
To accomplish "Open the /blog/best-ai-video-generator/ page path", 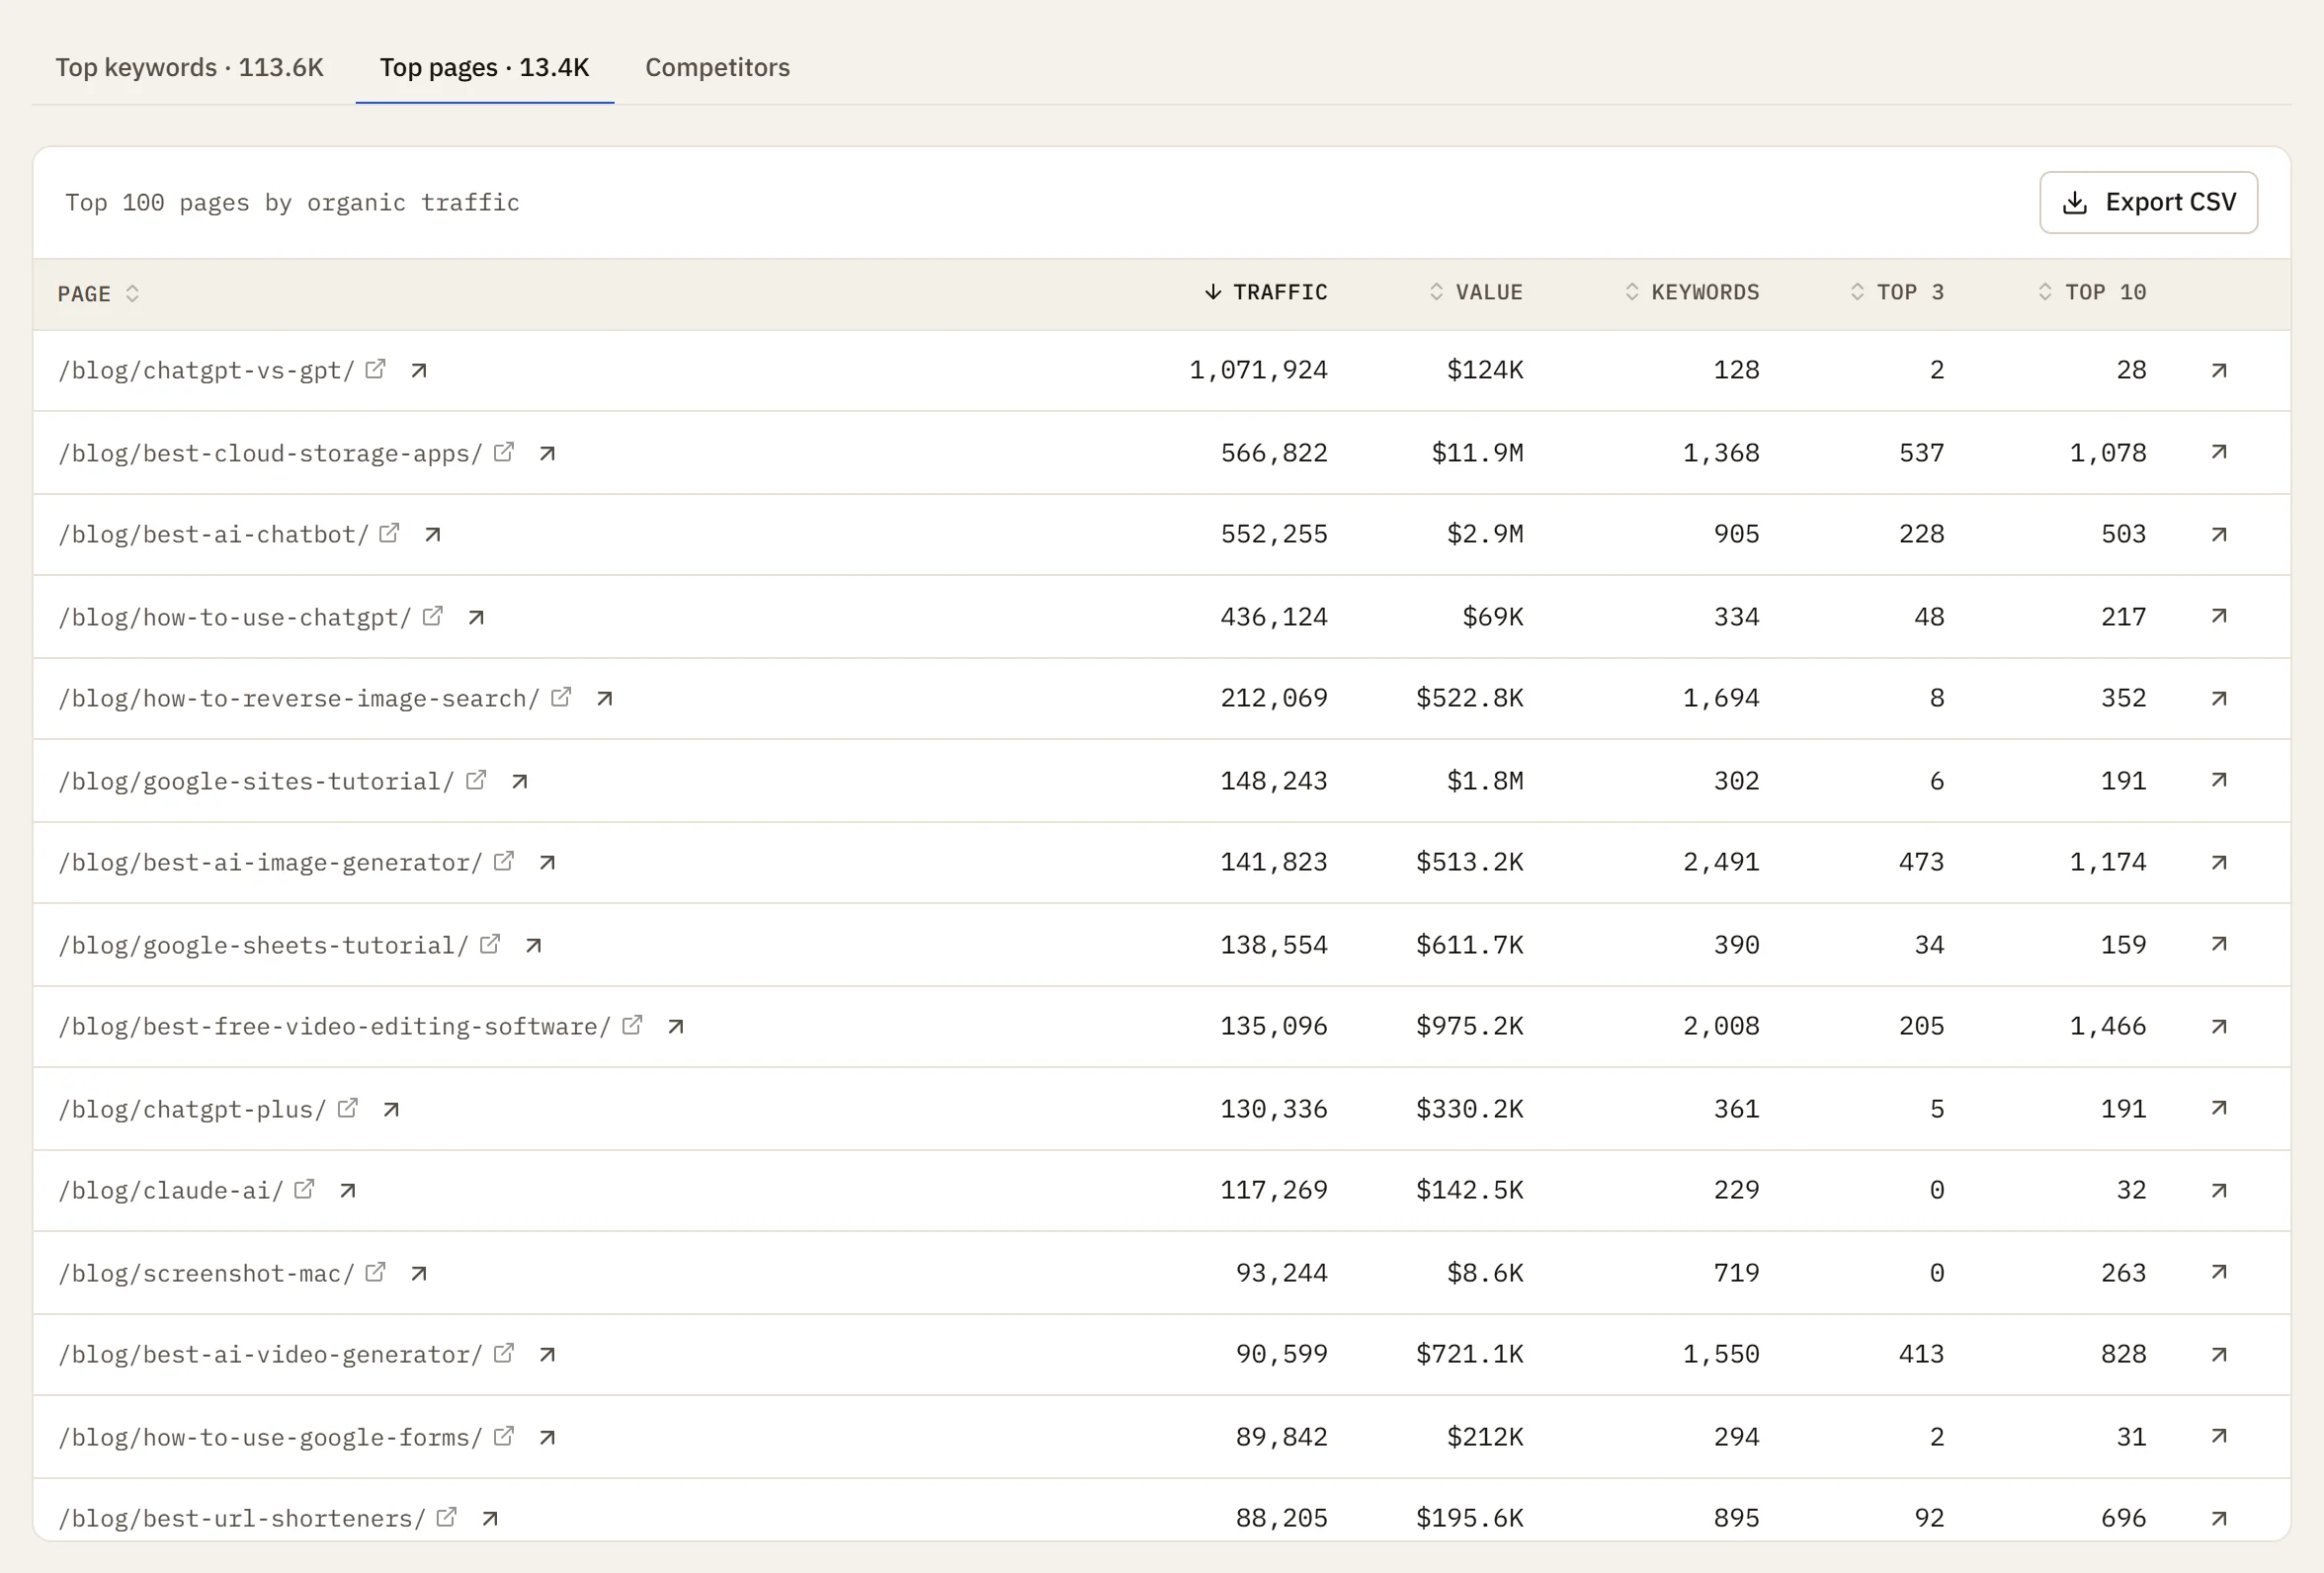I will [270, 1355].
